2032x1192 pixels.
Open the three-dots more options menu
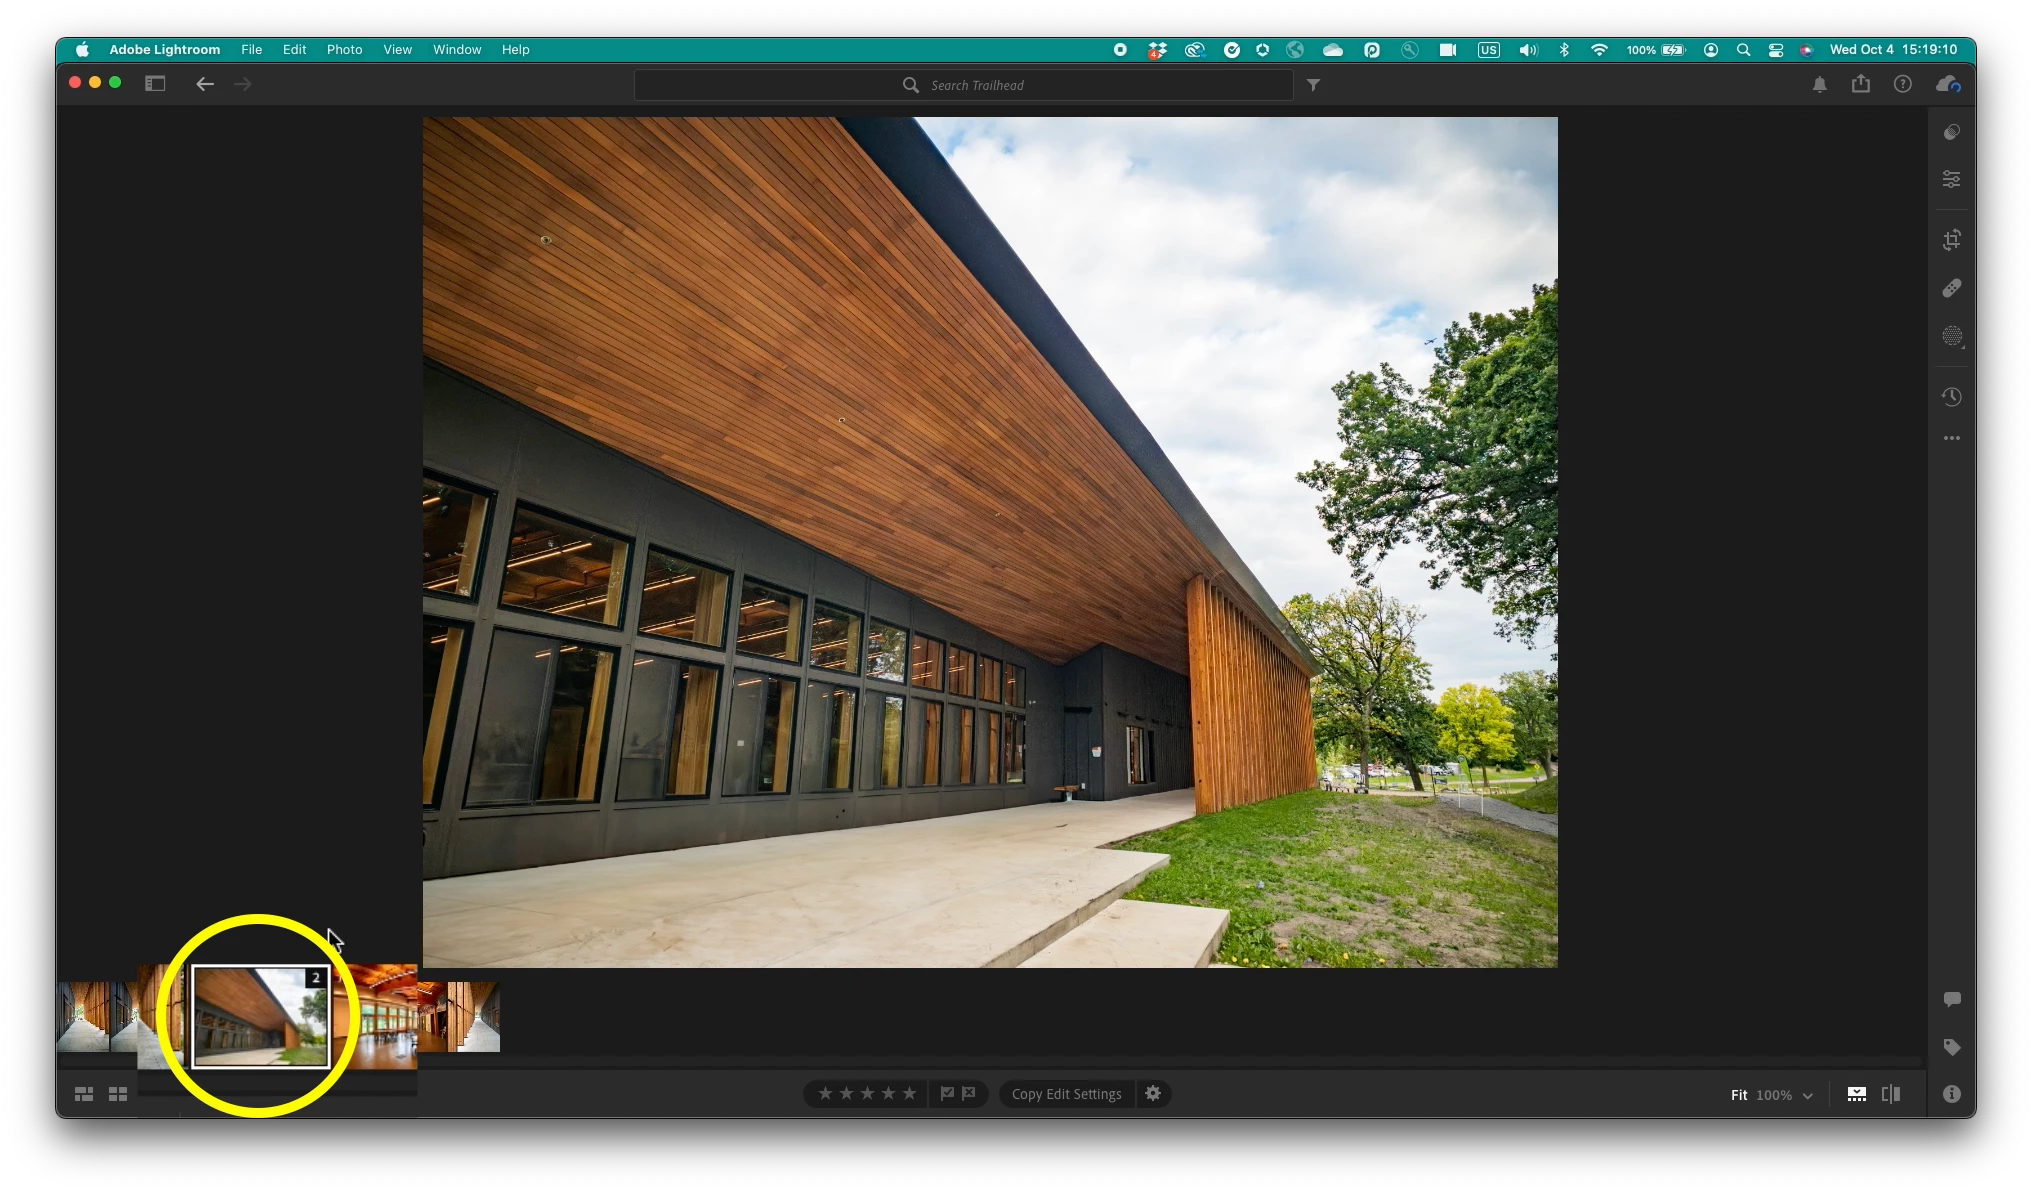point(1951,438)
